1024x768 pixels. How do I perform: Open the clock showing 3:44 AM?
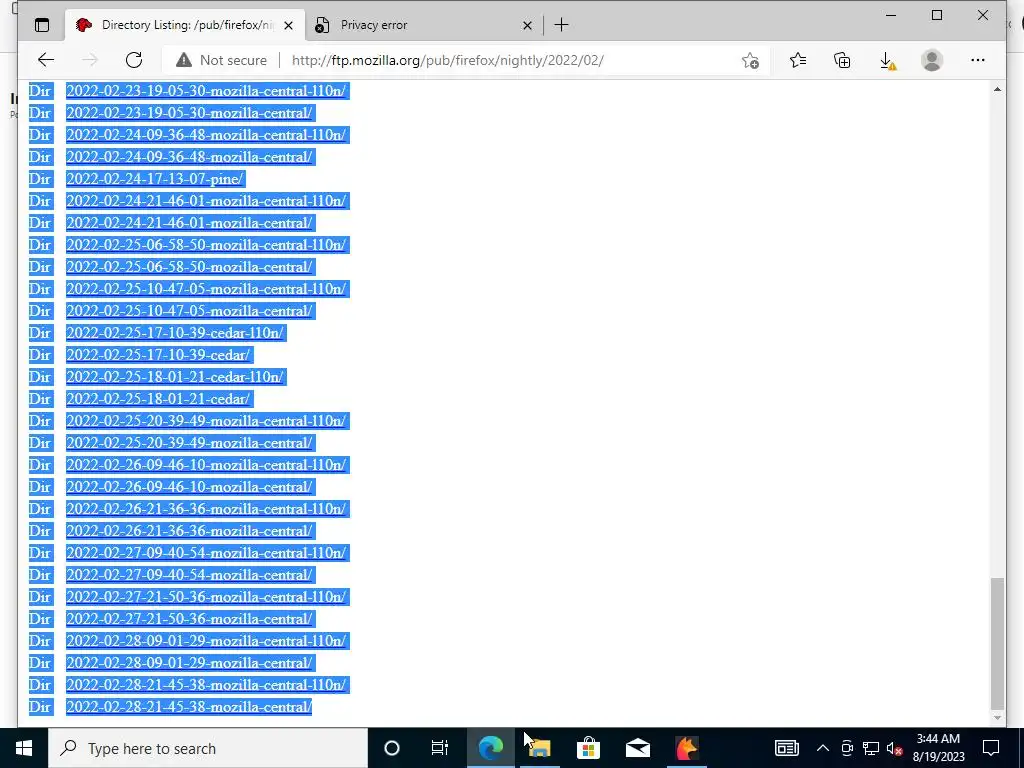point(938,748)
